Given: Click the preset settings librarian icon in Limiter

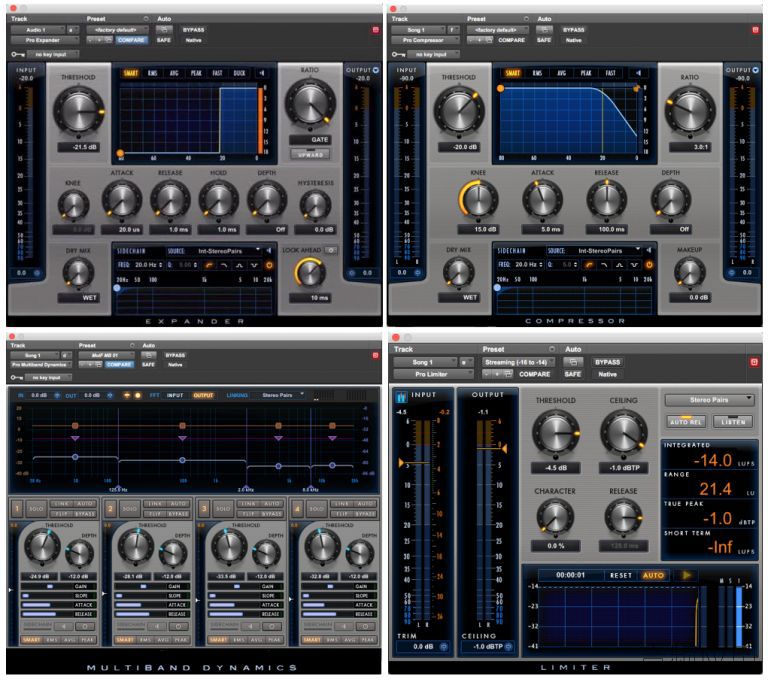Looking at the screenshot, I should (x=508, y=374).
